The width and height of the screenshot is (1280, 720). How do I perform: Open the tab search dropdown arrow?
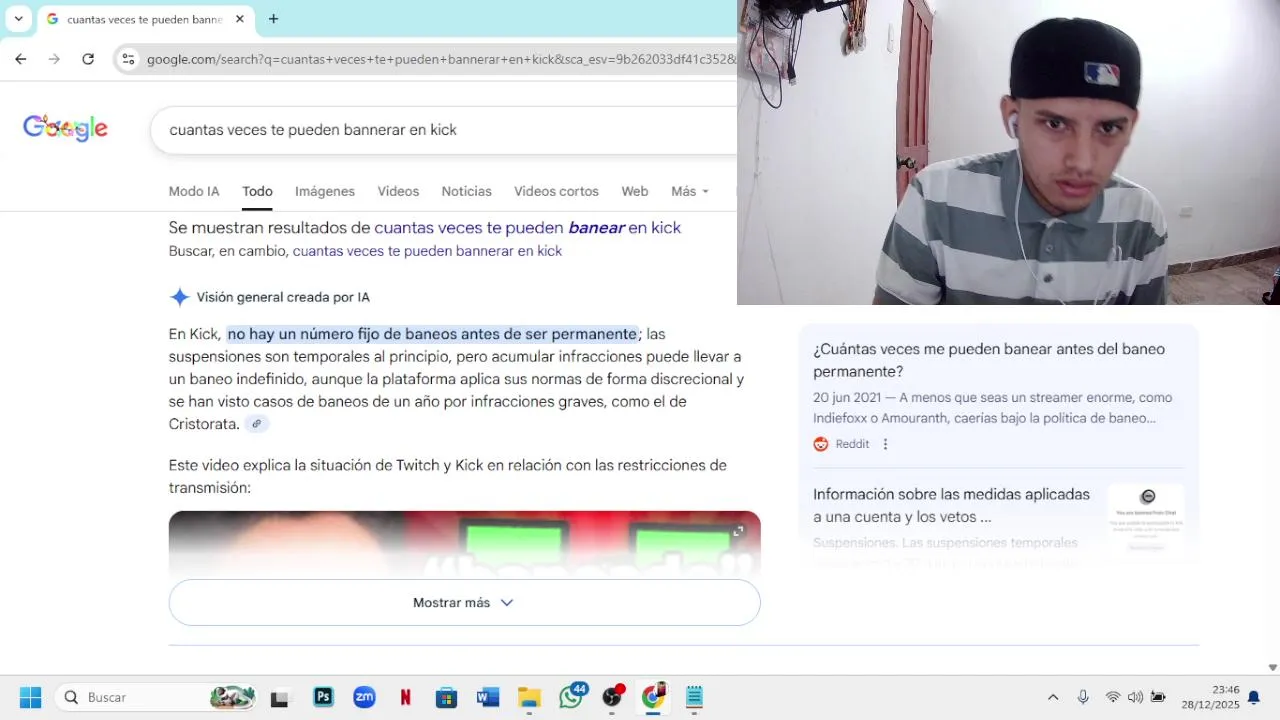point(18,19)
